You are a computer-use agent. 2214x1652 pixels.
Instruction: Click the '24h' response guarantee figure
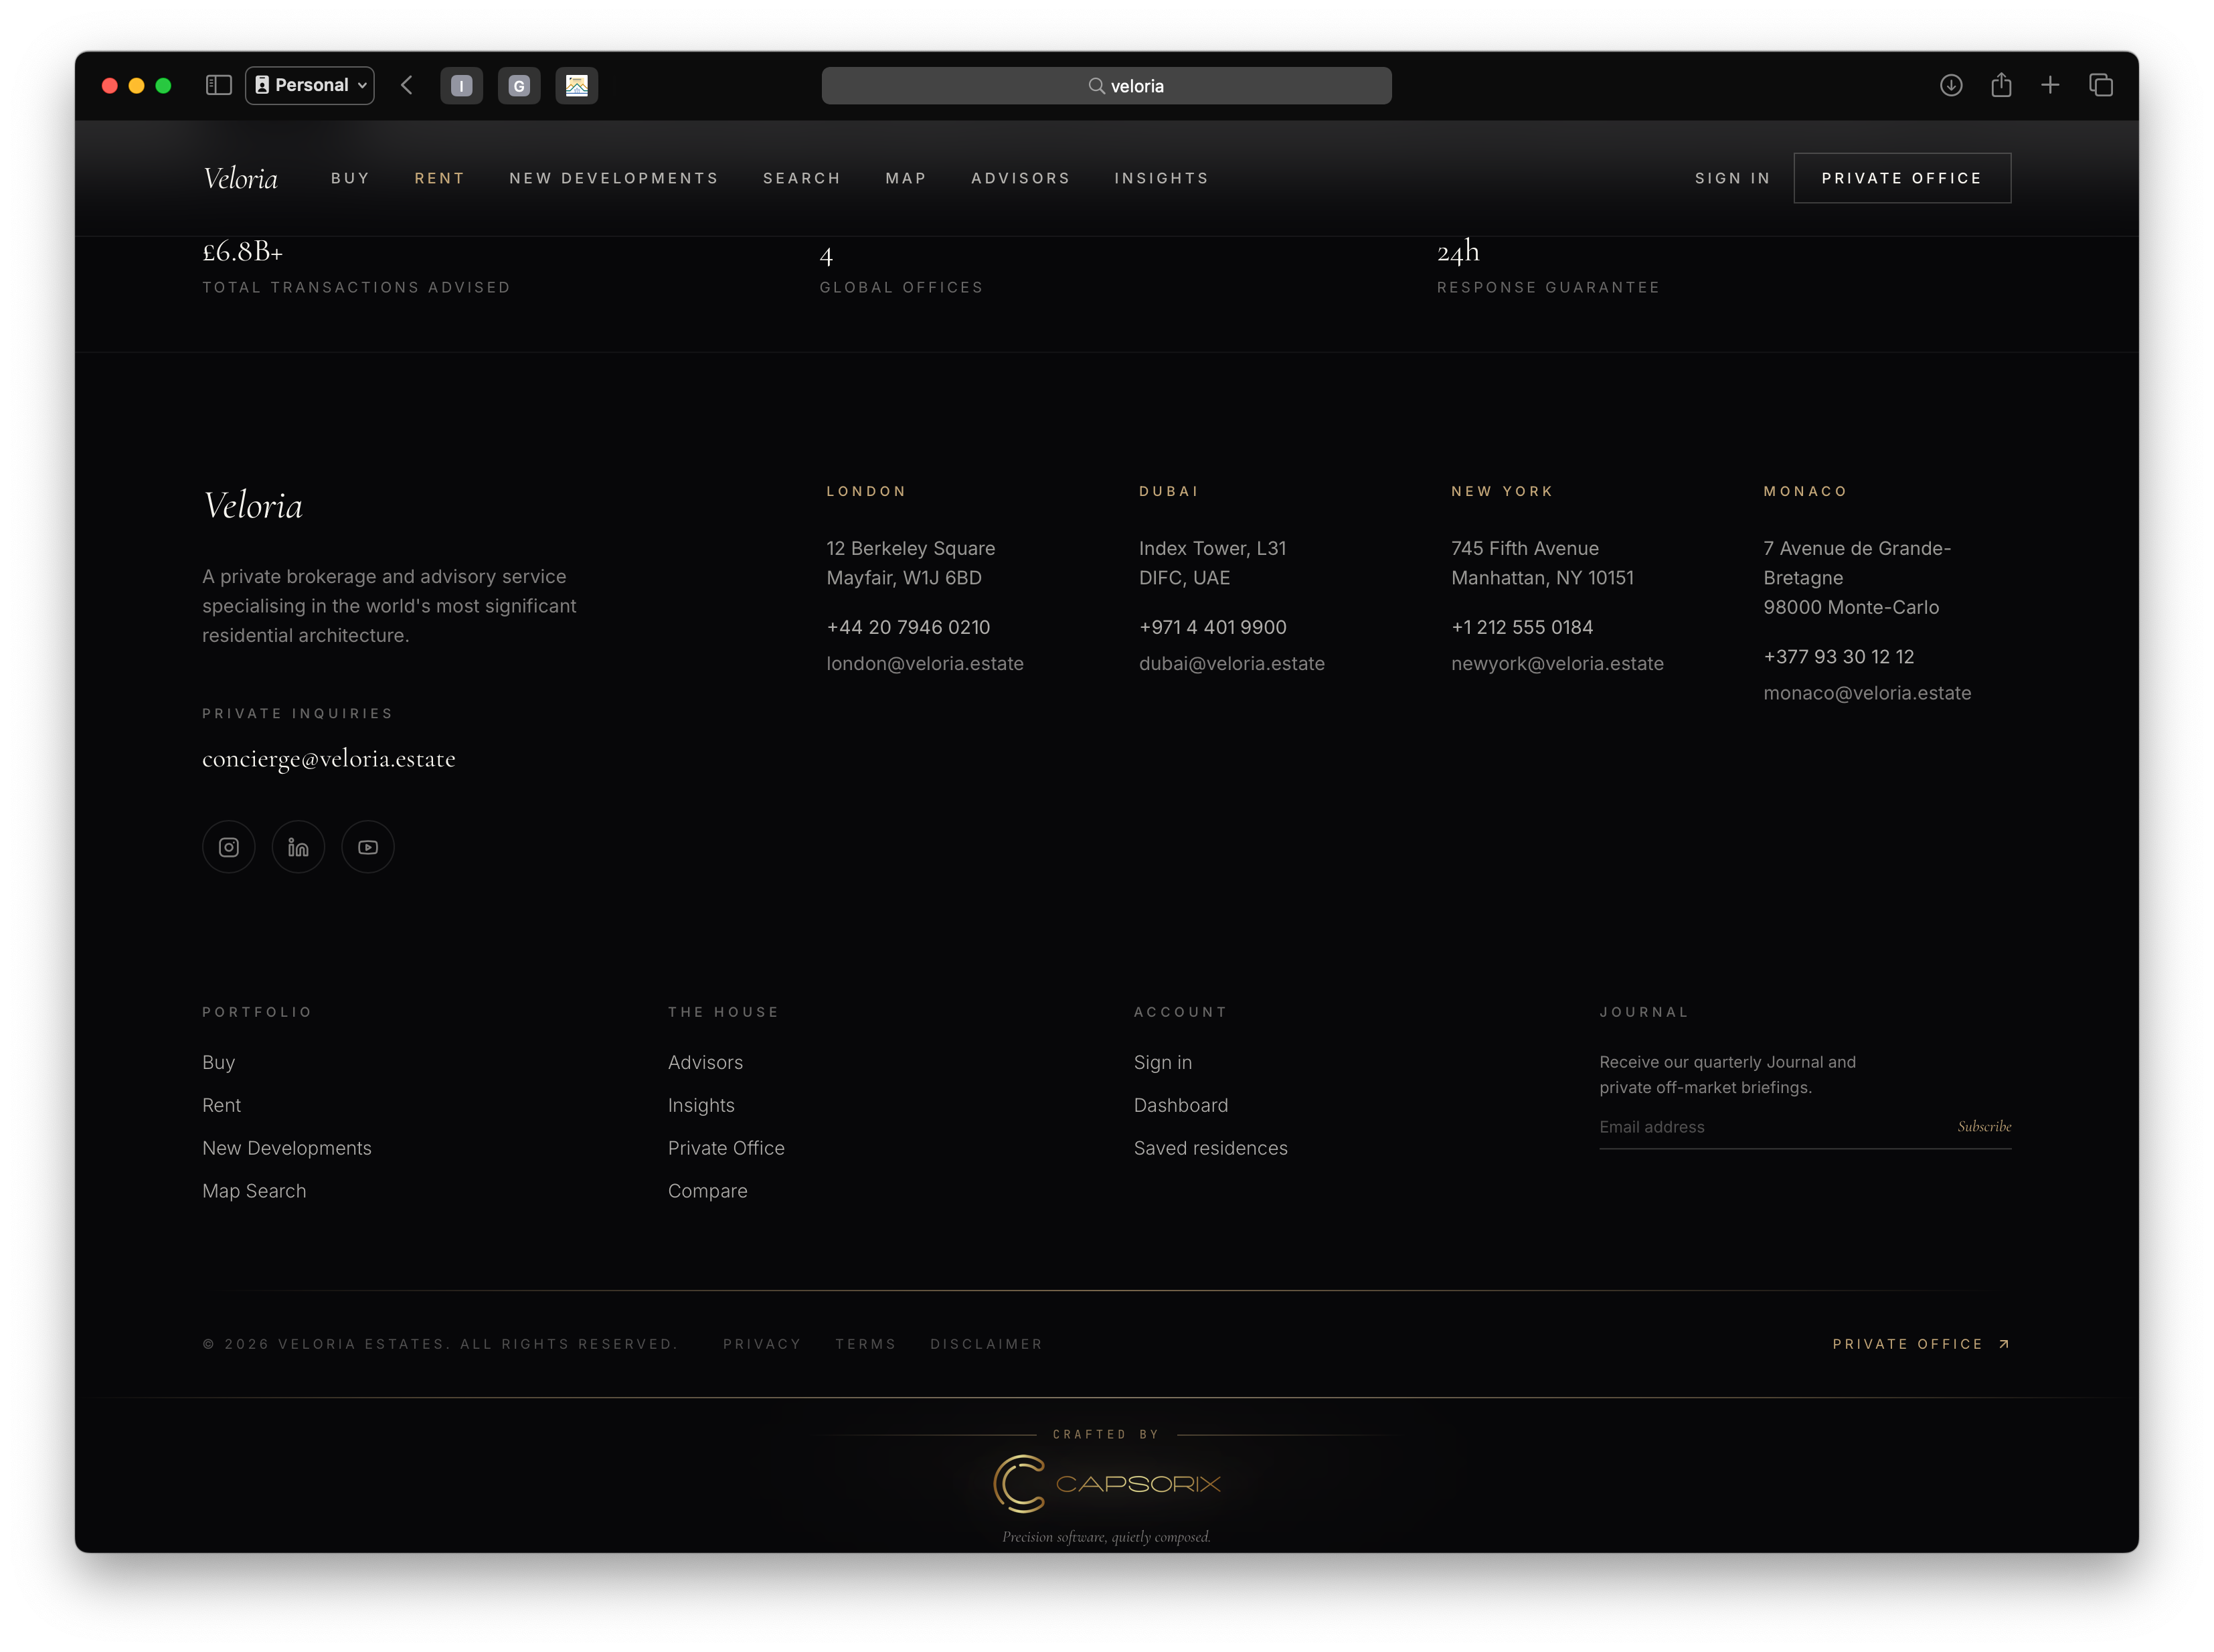point(1458,252)
